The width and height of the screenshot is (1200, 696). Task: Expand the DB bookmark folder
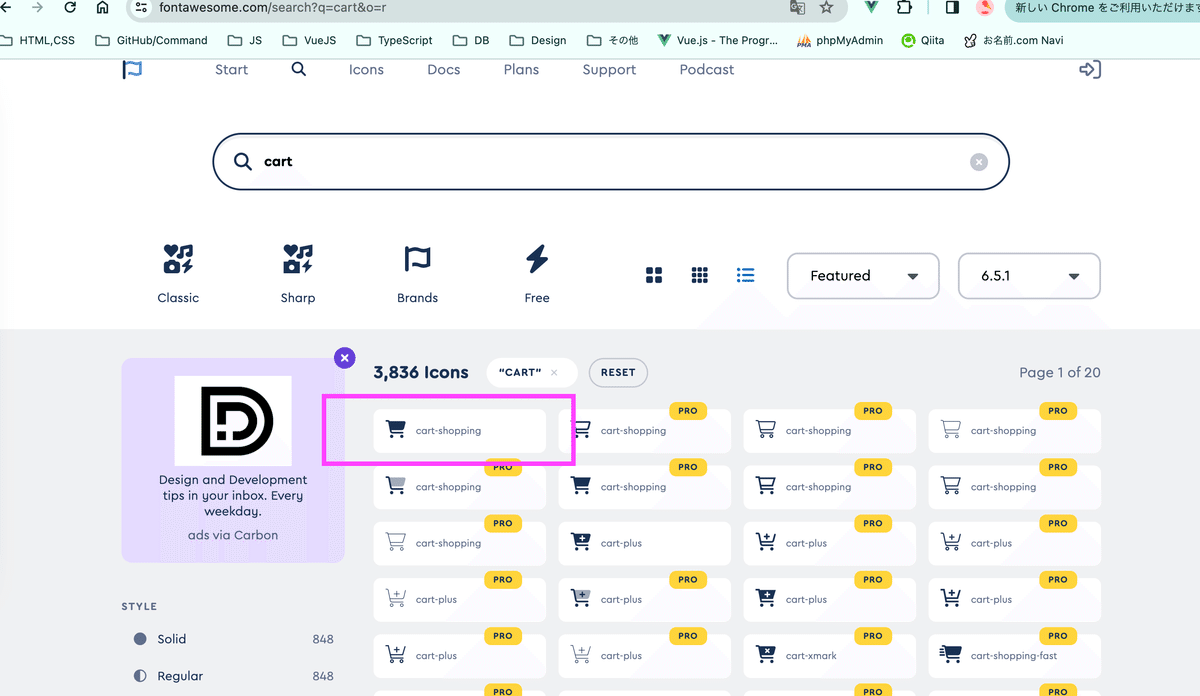[471, 41]
